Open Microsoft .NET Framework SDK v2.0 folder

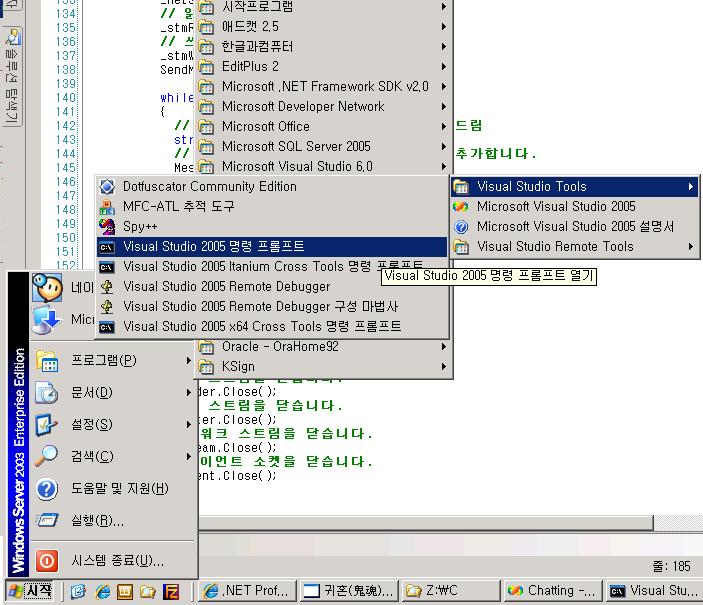323,87
